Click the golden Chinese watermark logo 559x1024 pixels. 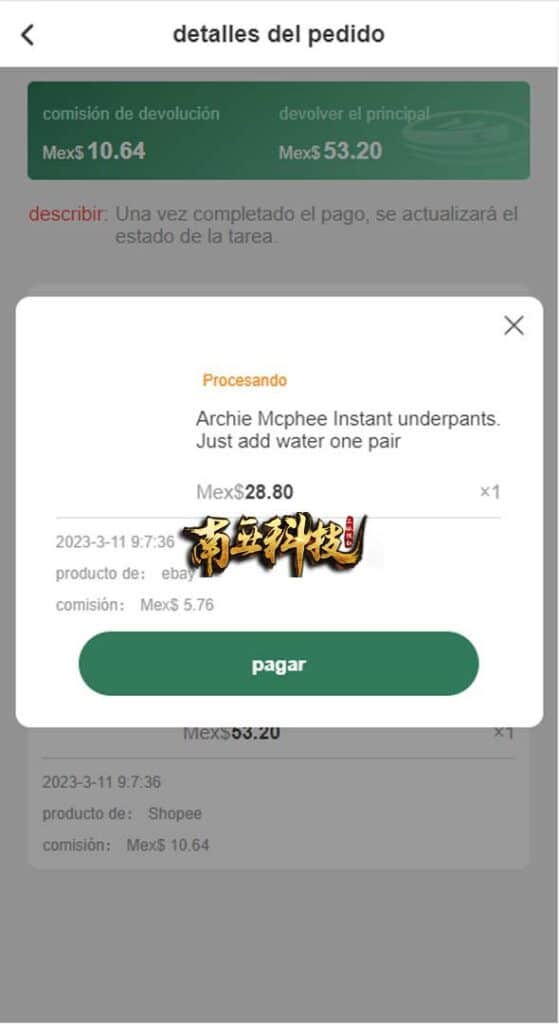(x=274, y=544)
